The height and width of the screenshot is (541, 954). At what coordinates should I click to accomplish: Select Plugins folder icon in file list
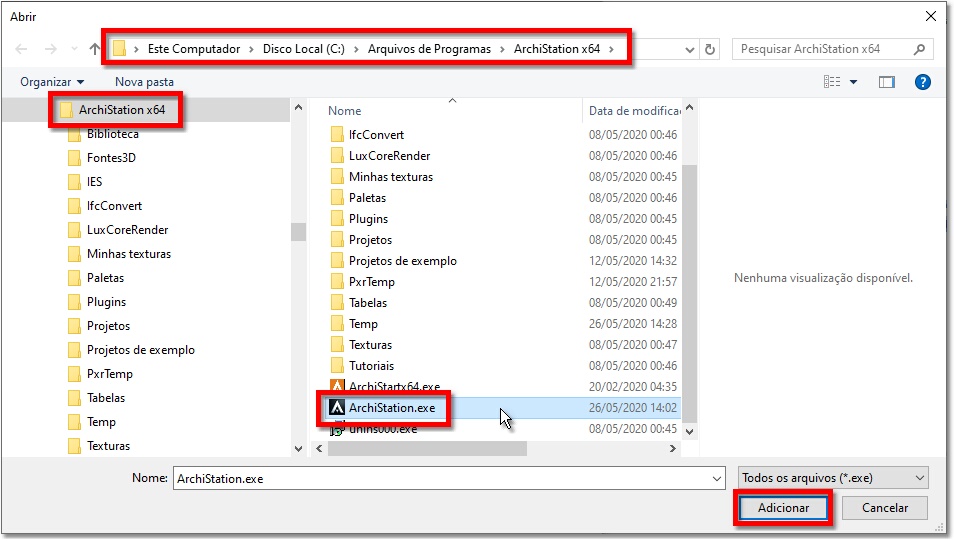pyautogui.click(x=337, y=218)
